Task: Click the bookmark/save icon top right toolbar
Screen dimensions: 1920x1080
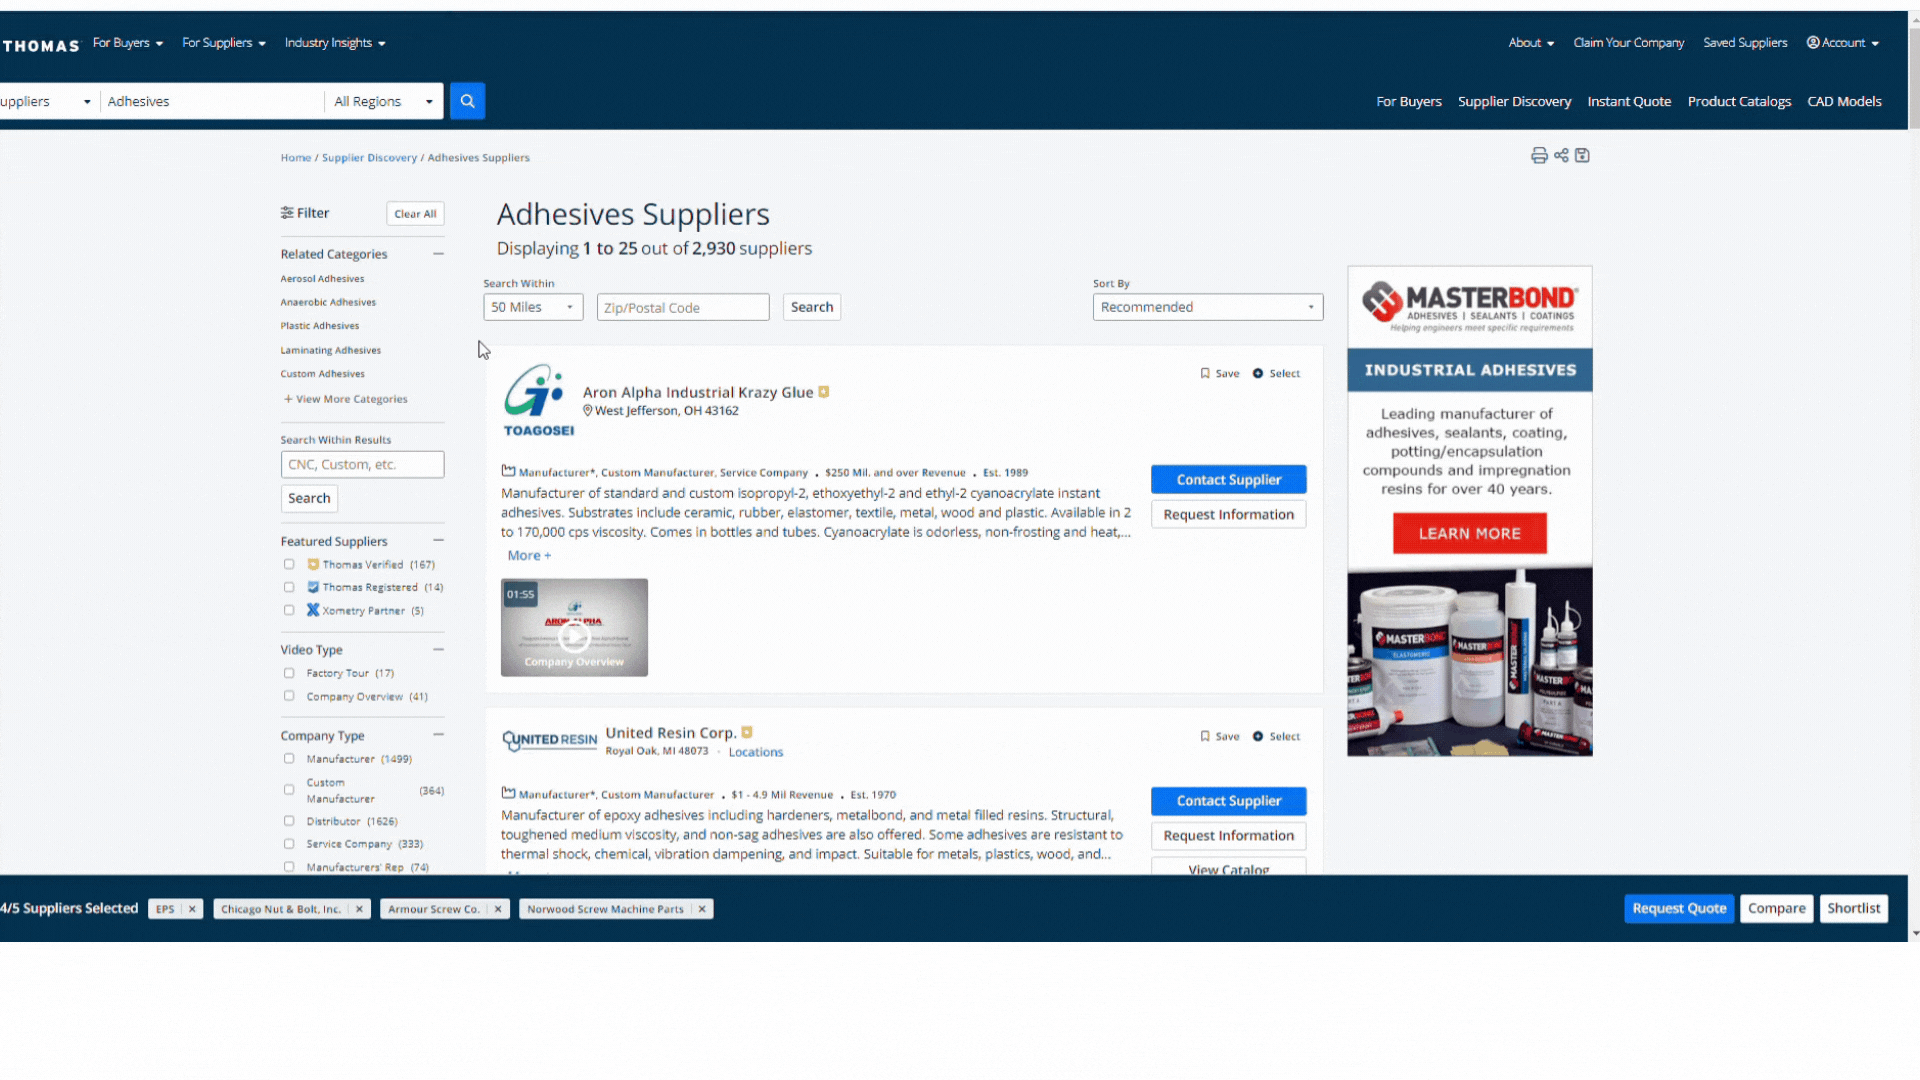Action: pyautogui.click(x=1581, y=156)
